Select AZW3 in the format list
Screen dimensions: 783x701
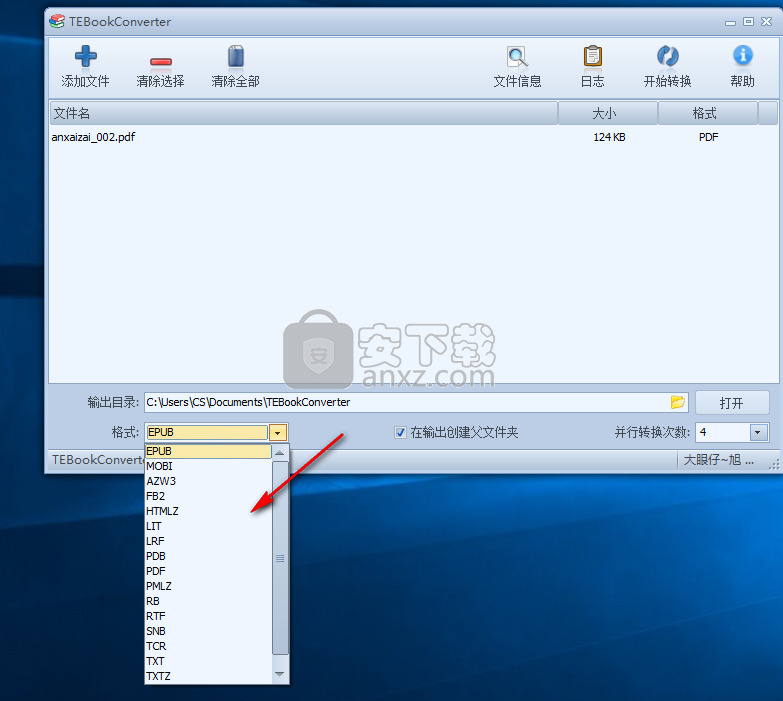(208, 481)
